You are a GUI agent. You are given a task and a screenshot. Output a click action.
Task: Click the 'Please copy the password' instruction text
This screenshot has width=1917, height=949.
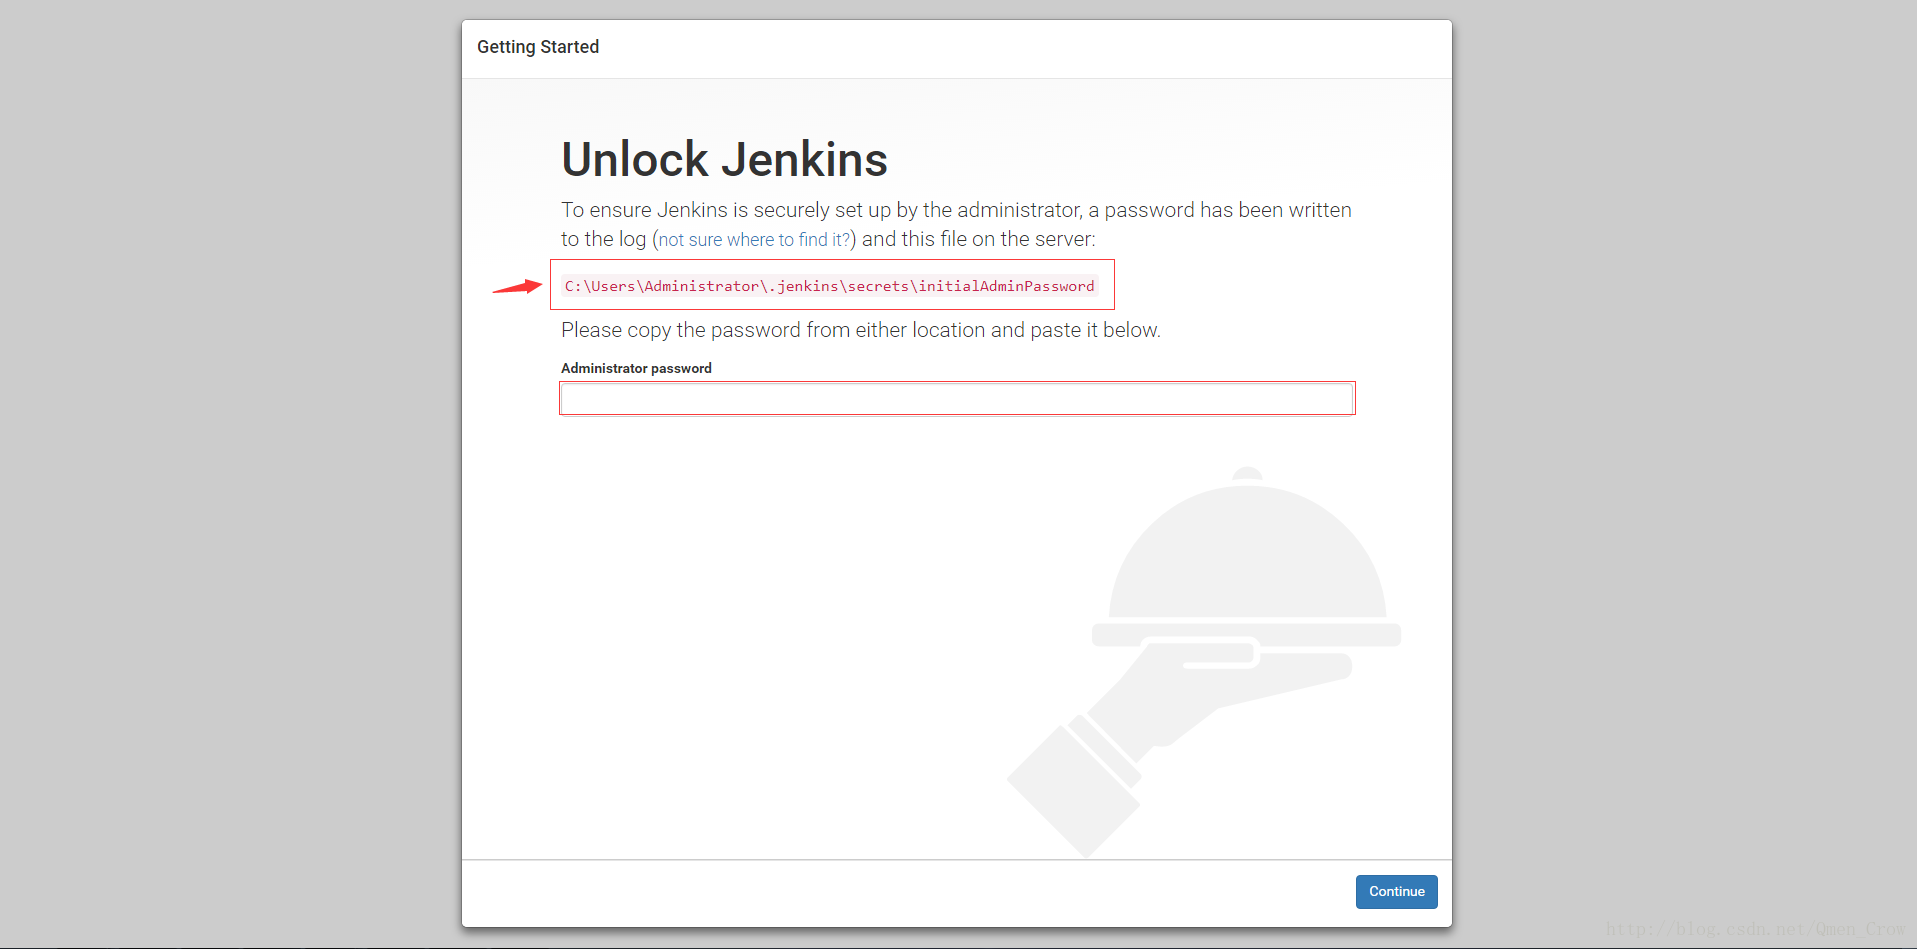pos(860,330)
